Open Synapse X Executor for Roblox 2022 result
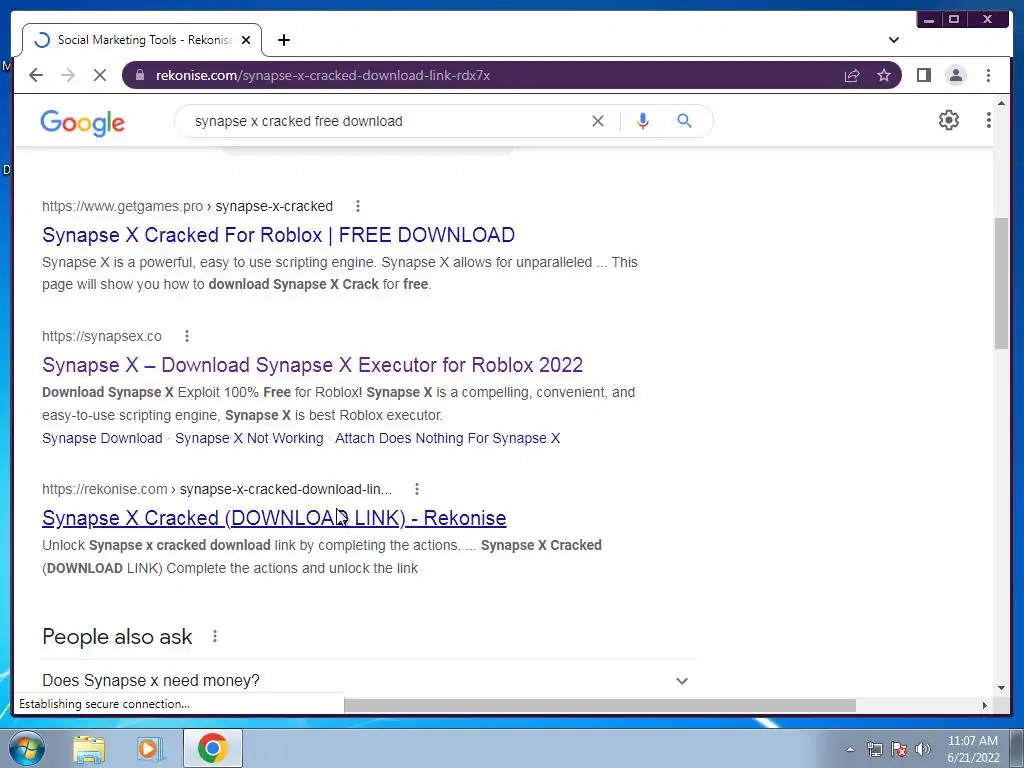Viewport: 1024px width, 768px height. click(312, 364)
